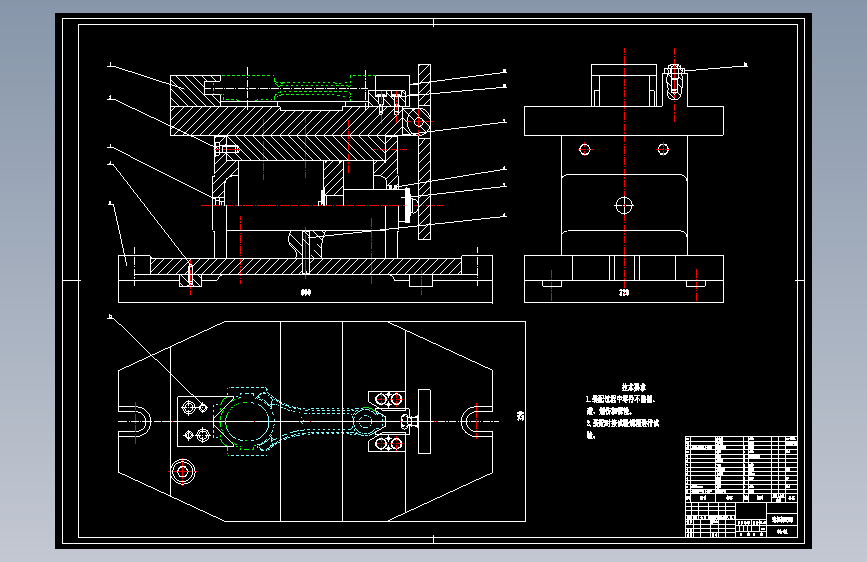
Task: Pick the left red-centered hole in side view
Action: [x=585, y=149]
